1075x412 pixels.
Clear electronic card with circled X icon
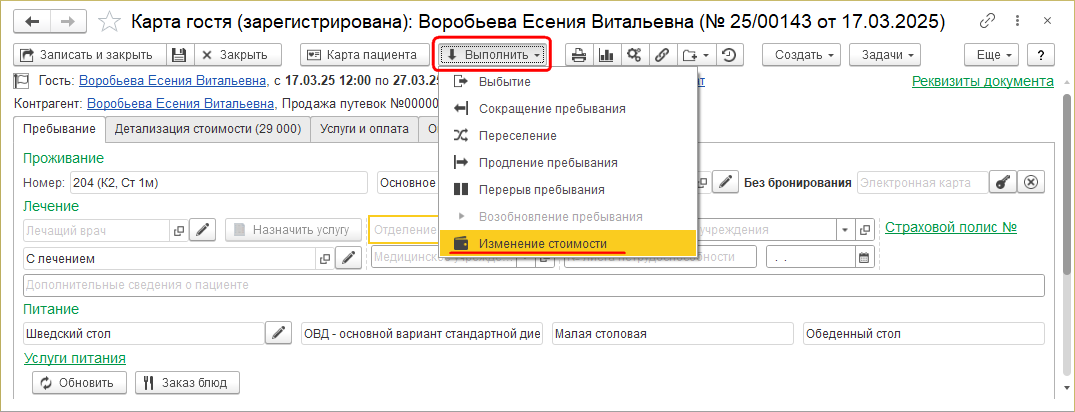1031,182
